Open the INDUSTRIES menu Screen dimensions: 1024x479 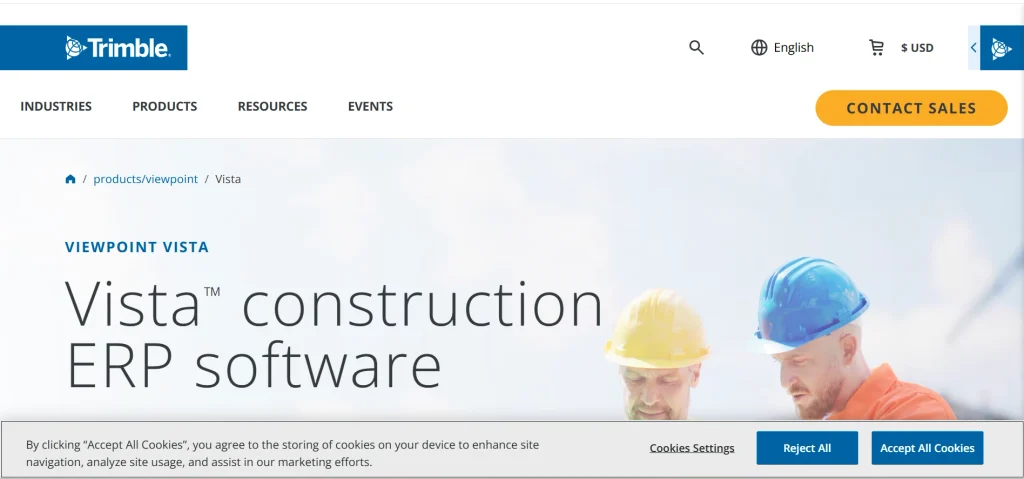coord(56,107)
